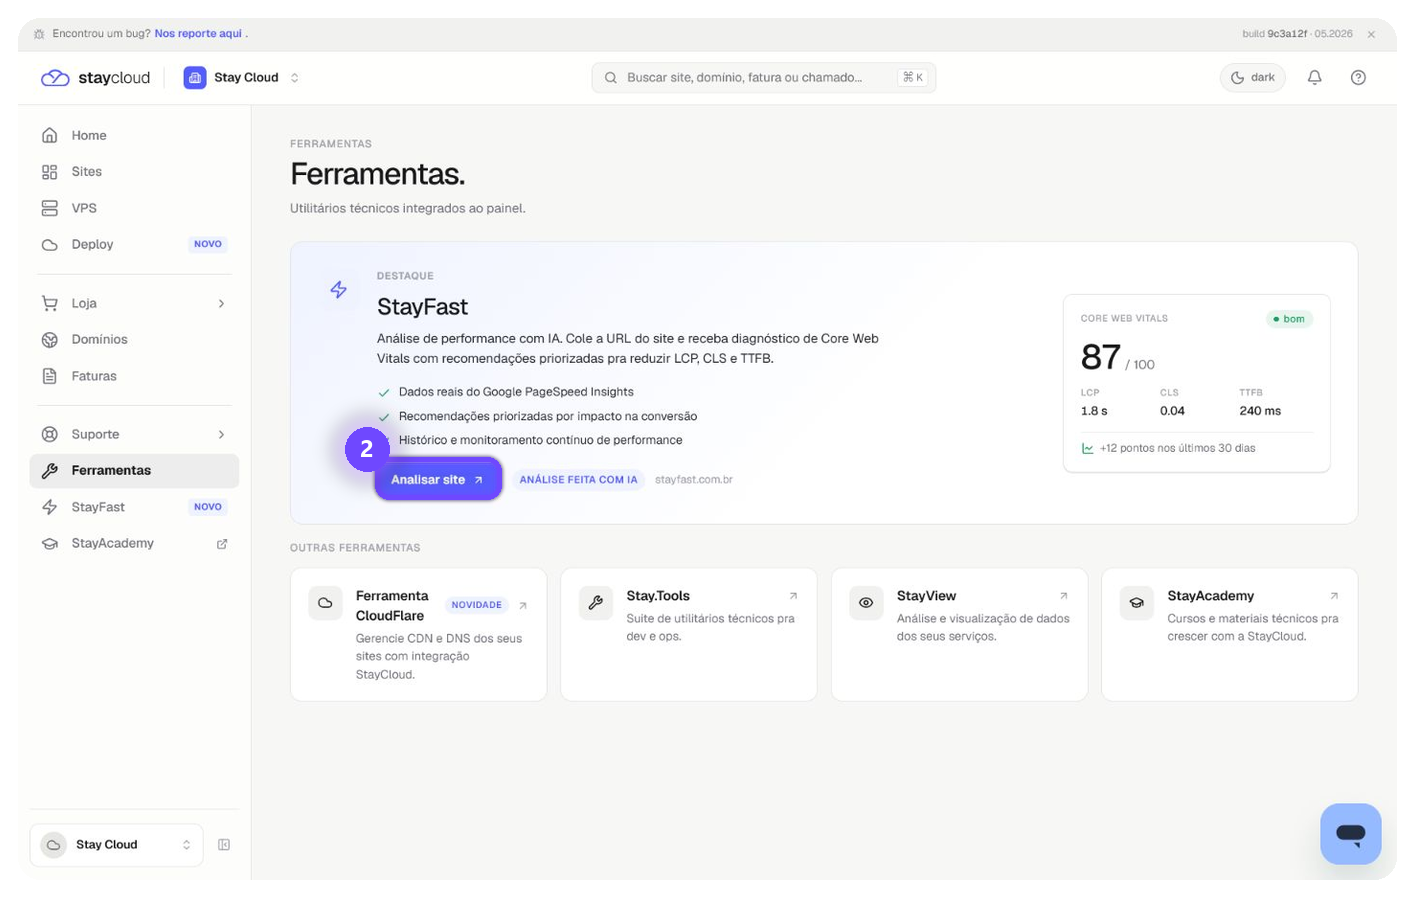Go to Home in the sidebar
Viewport: 1415px width, 898px height.
click(134, 135)
